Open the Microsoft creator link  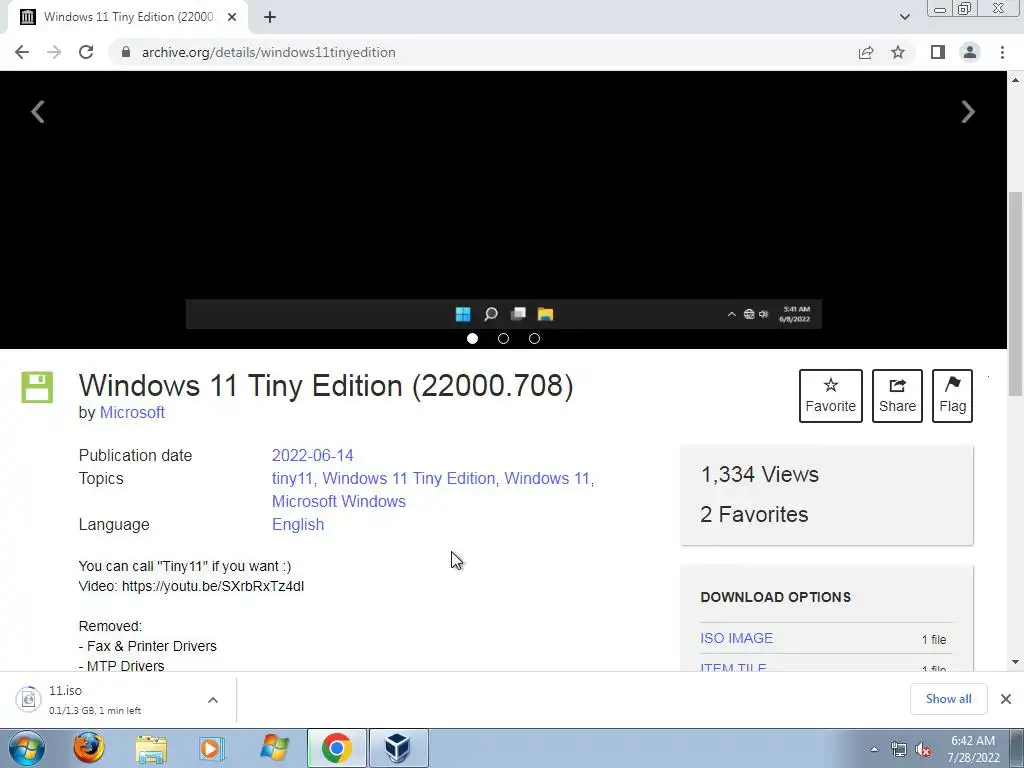tap(132, 413)
